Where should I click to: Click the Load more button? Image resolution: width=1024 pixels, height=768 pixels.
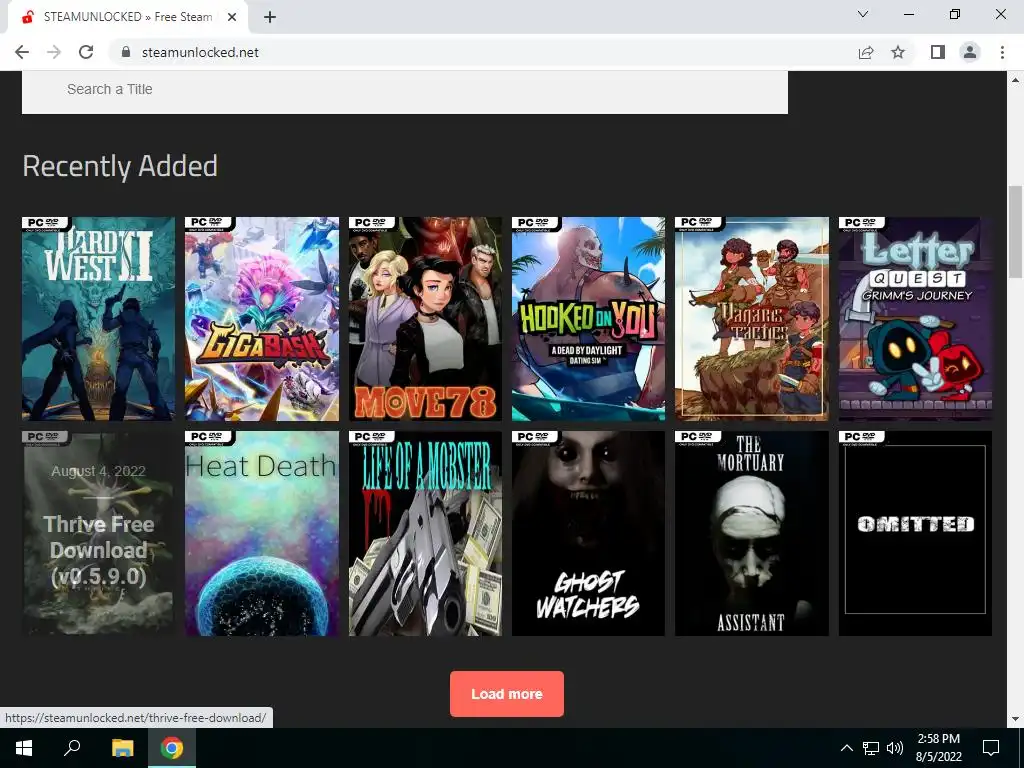coord(507,694)
